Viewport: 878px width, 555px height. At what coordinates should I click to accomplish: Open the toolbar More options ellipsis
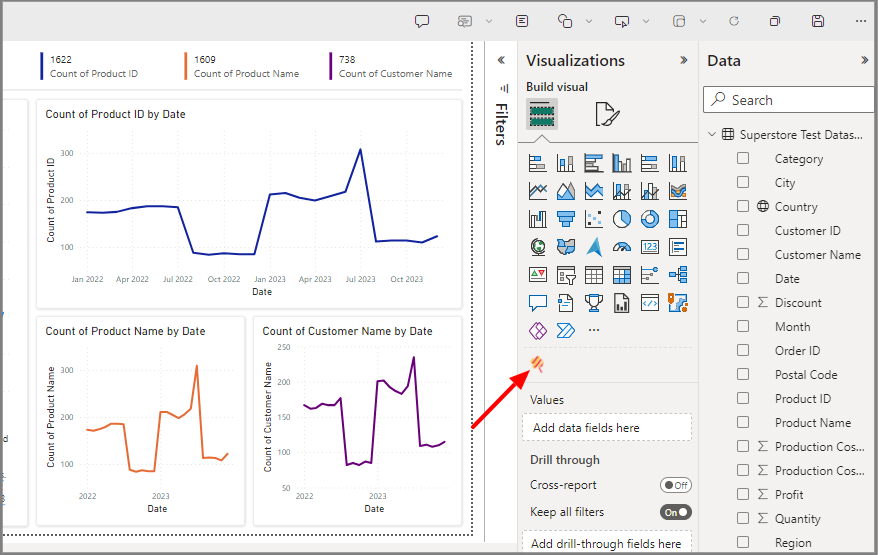(861, 21)
